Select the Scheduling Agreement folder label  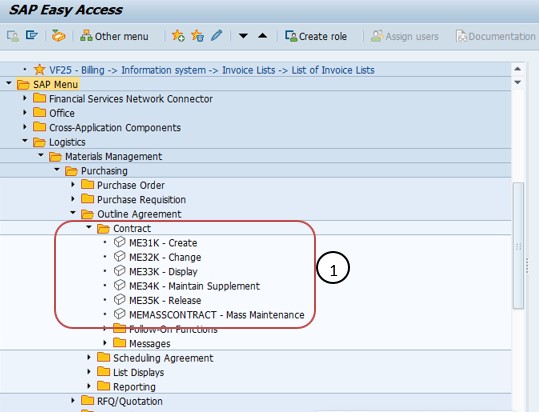163,358
